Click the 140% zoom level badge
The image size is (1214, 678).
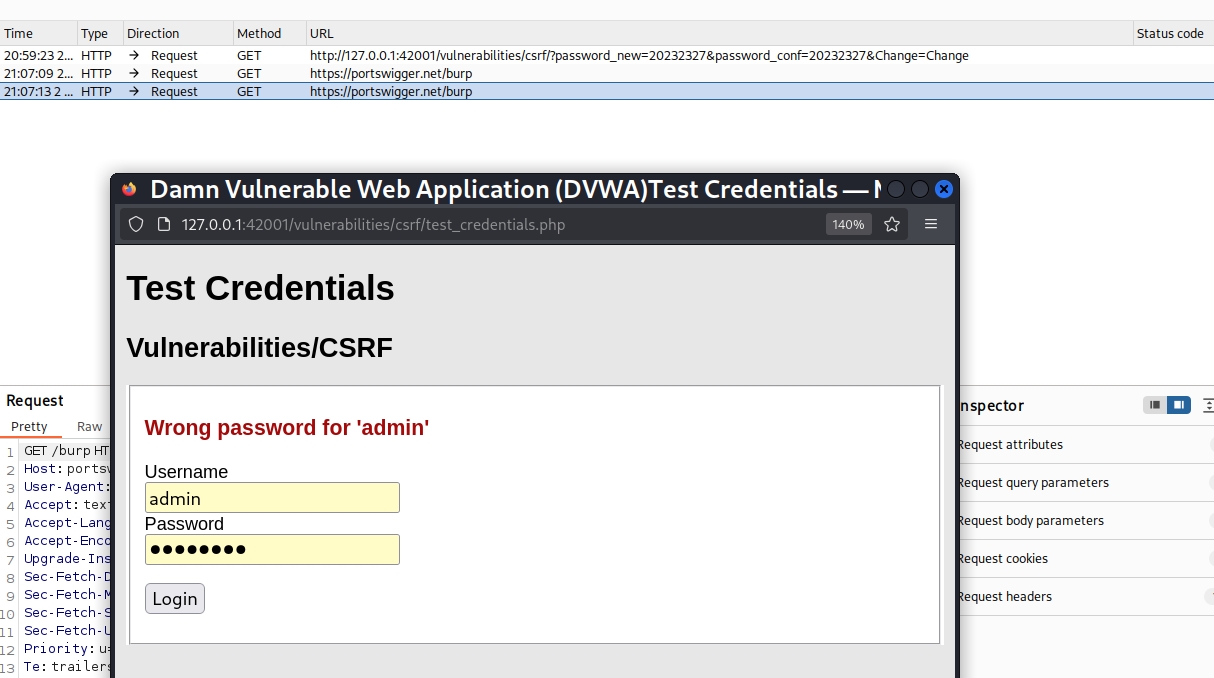pos(848,224)
